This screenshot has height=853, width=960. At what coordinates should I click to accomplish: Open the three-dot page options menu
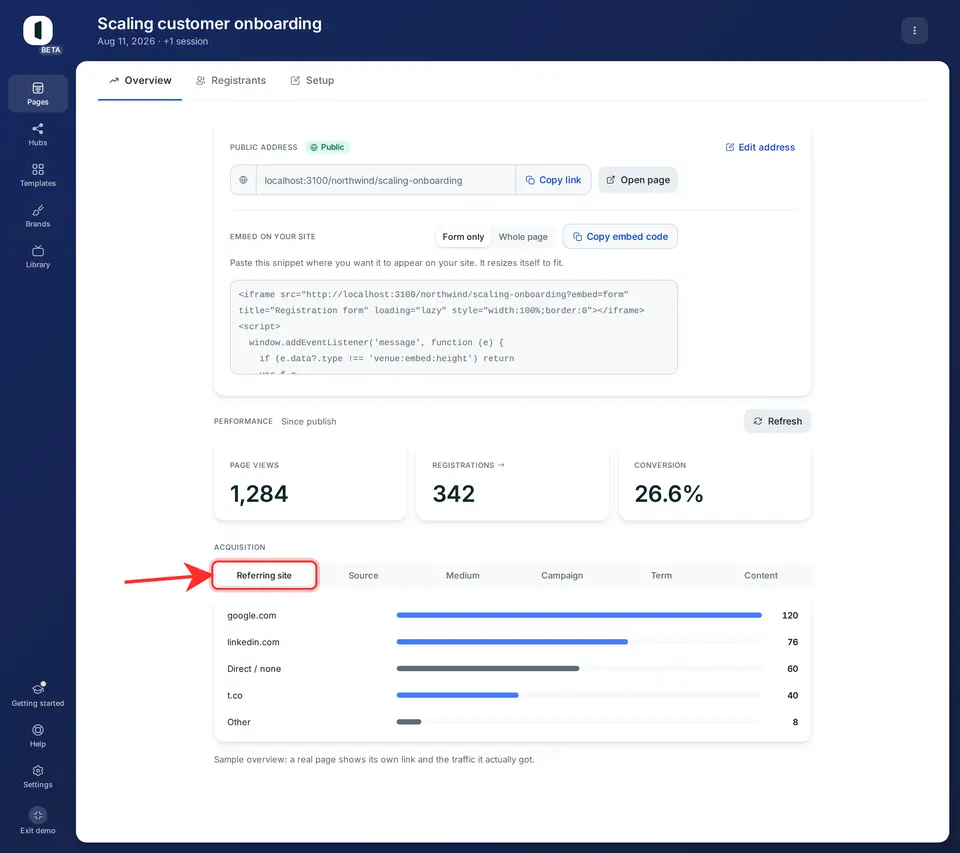(x=914, y=31)
